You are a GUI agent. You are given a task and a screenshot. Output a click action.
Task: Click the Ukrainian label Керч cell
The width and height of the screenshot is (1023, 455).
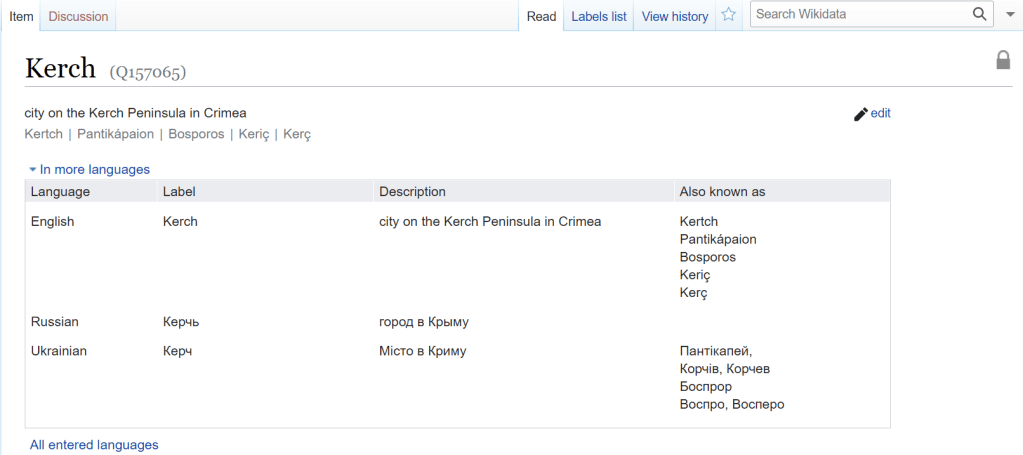click(x=177, y=351)
